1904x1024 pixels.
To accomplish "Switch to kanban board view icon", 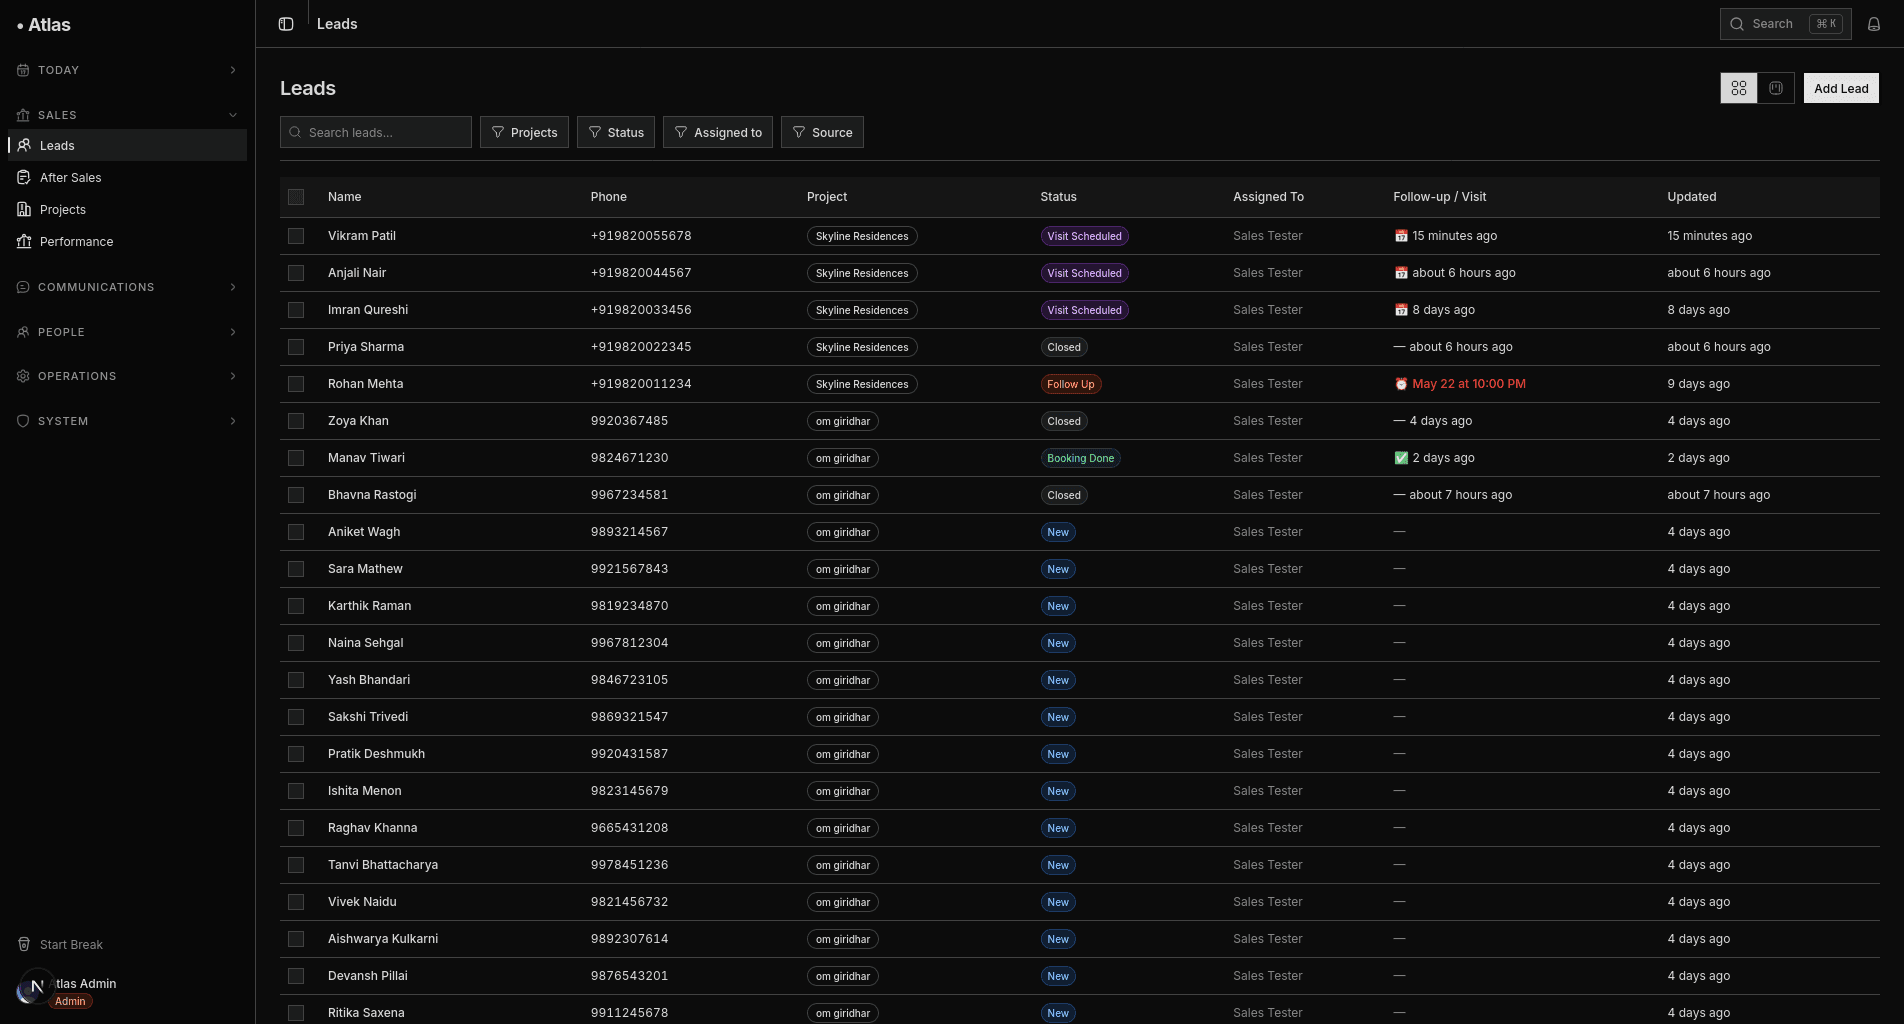I will click(1776, 88).
